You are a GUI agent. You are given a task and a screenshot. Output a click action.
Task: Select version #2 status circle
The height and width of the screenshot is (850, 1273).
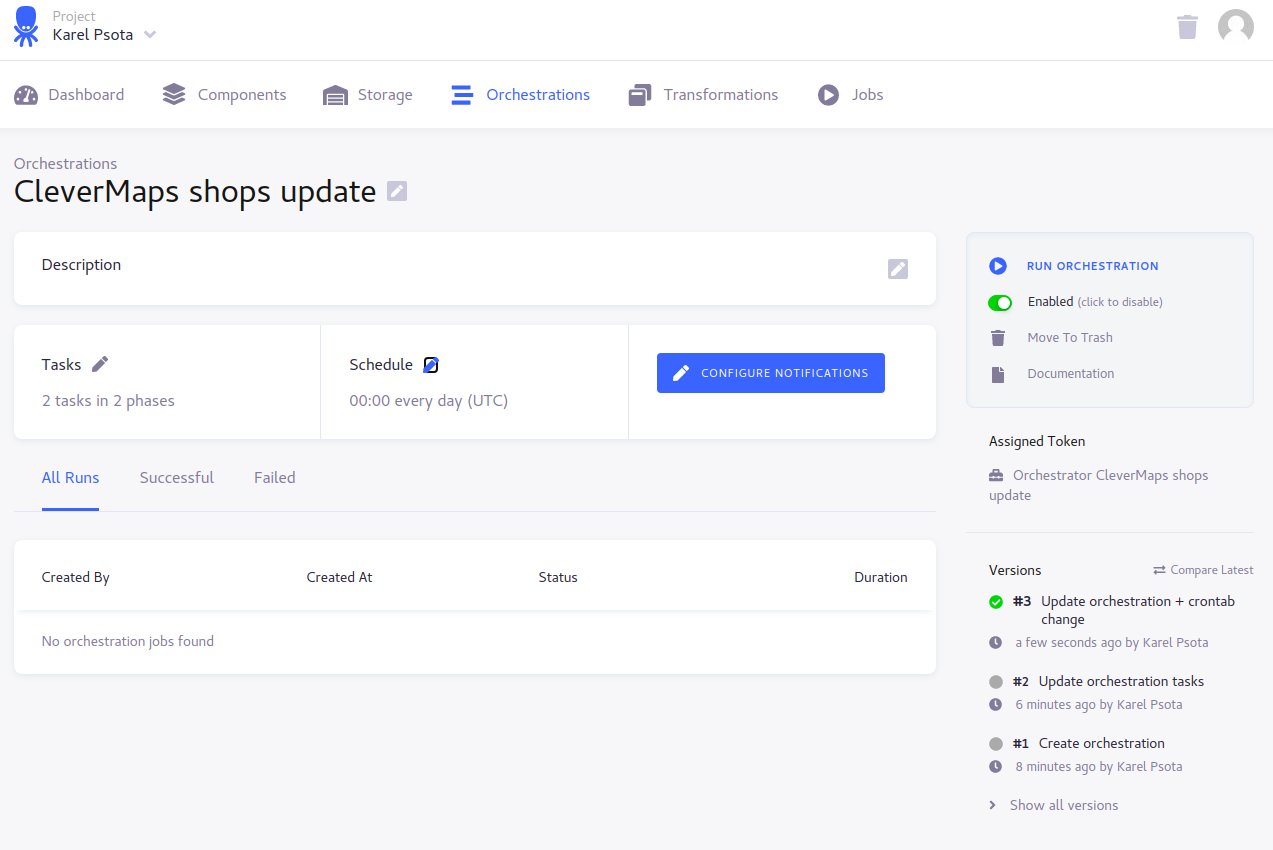pos(996,682)
